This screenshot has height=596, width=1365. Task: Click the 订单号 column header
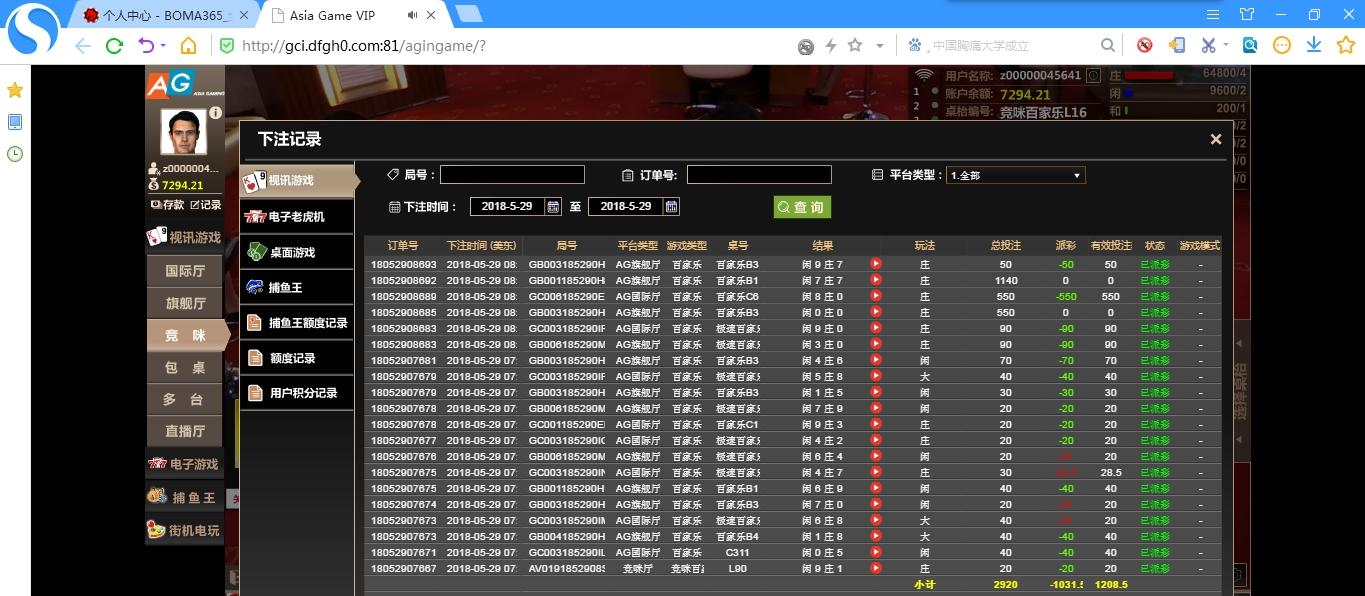tap(403, 245)
